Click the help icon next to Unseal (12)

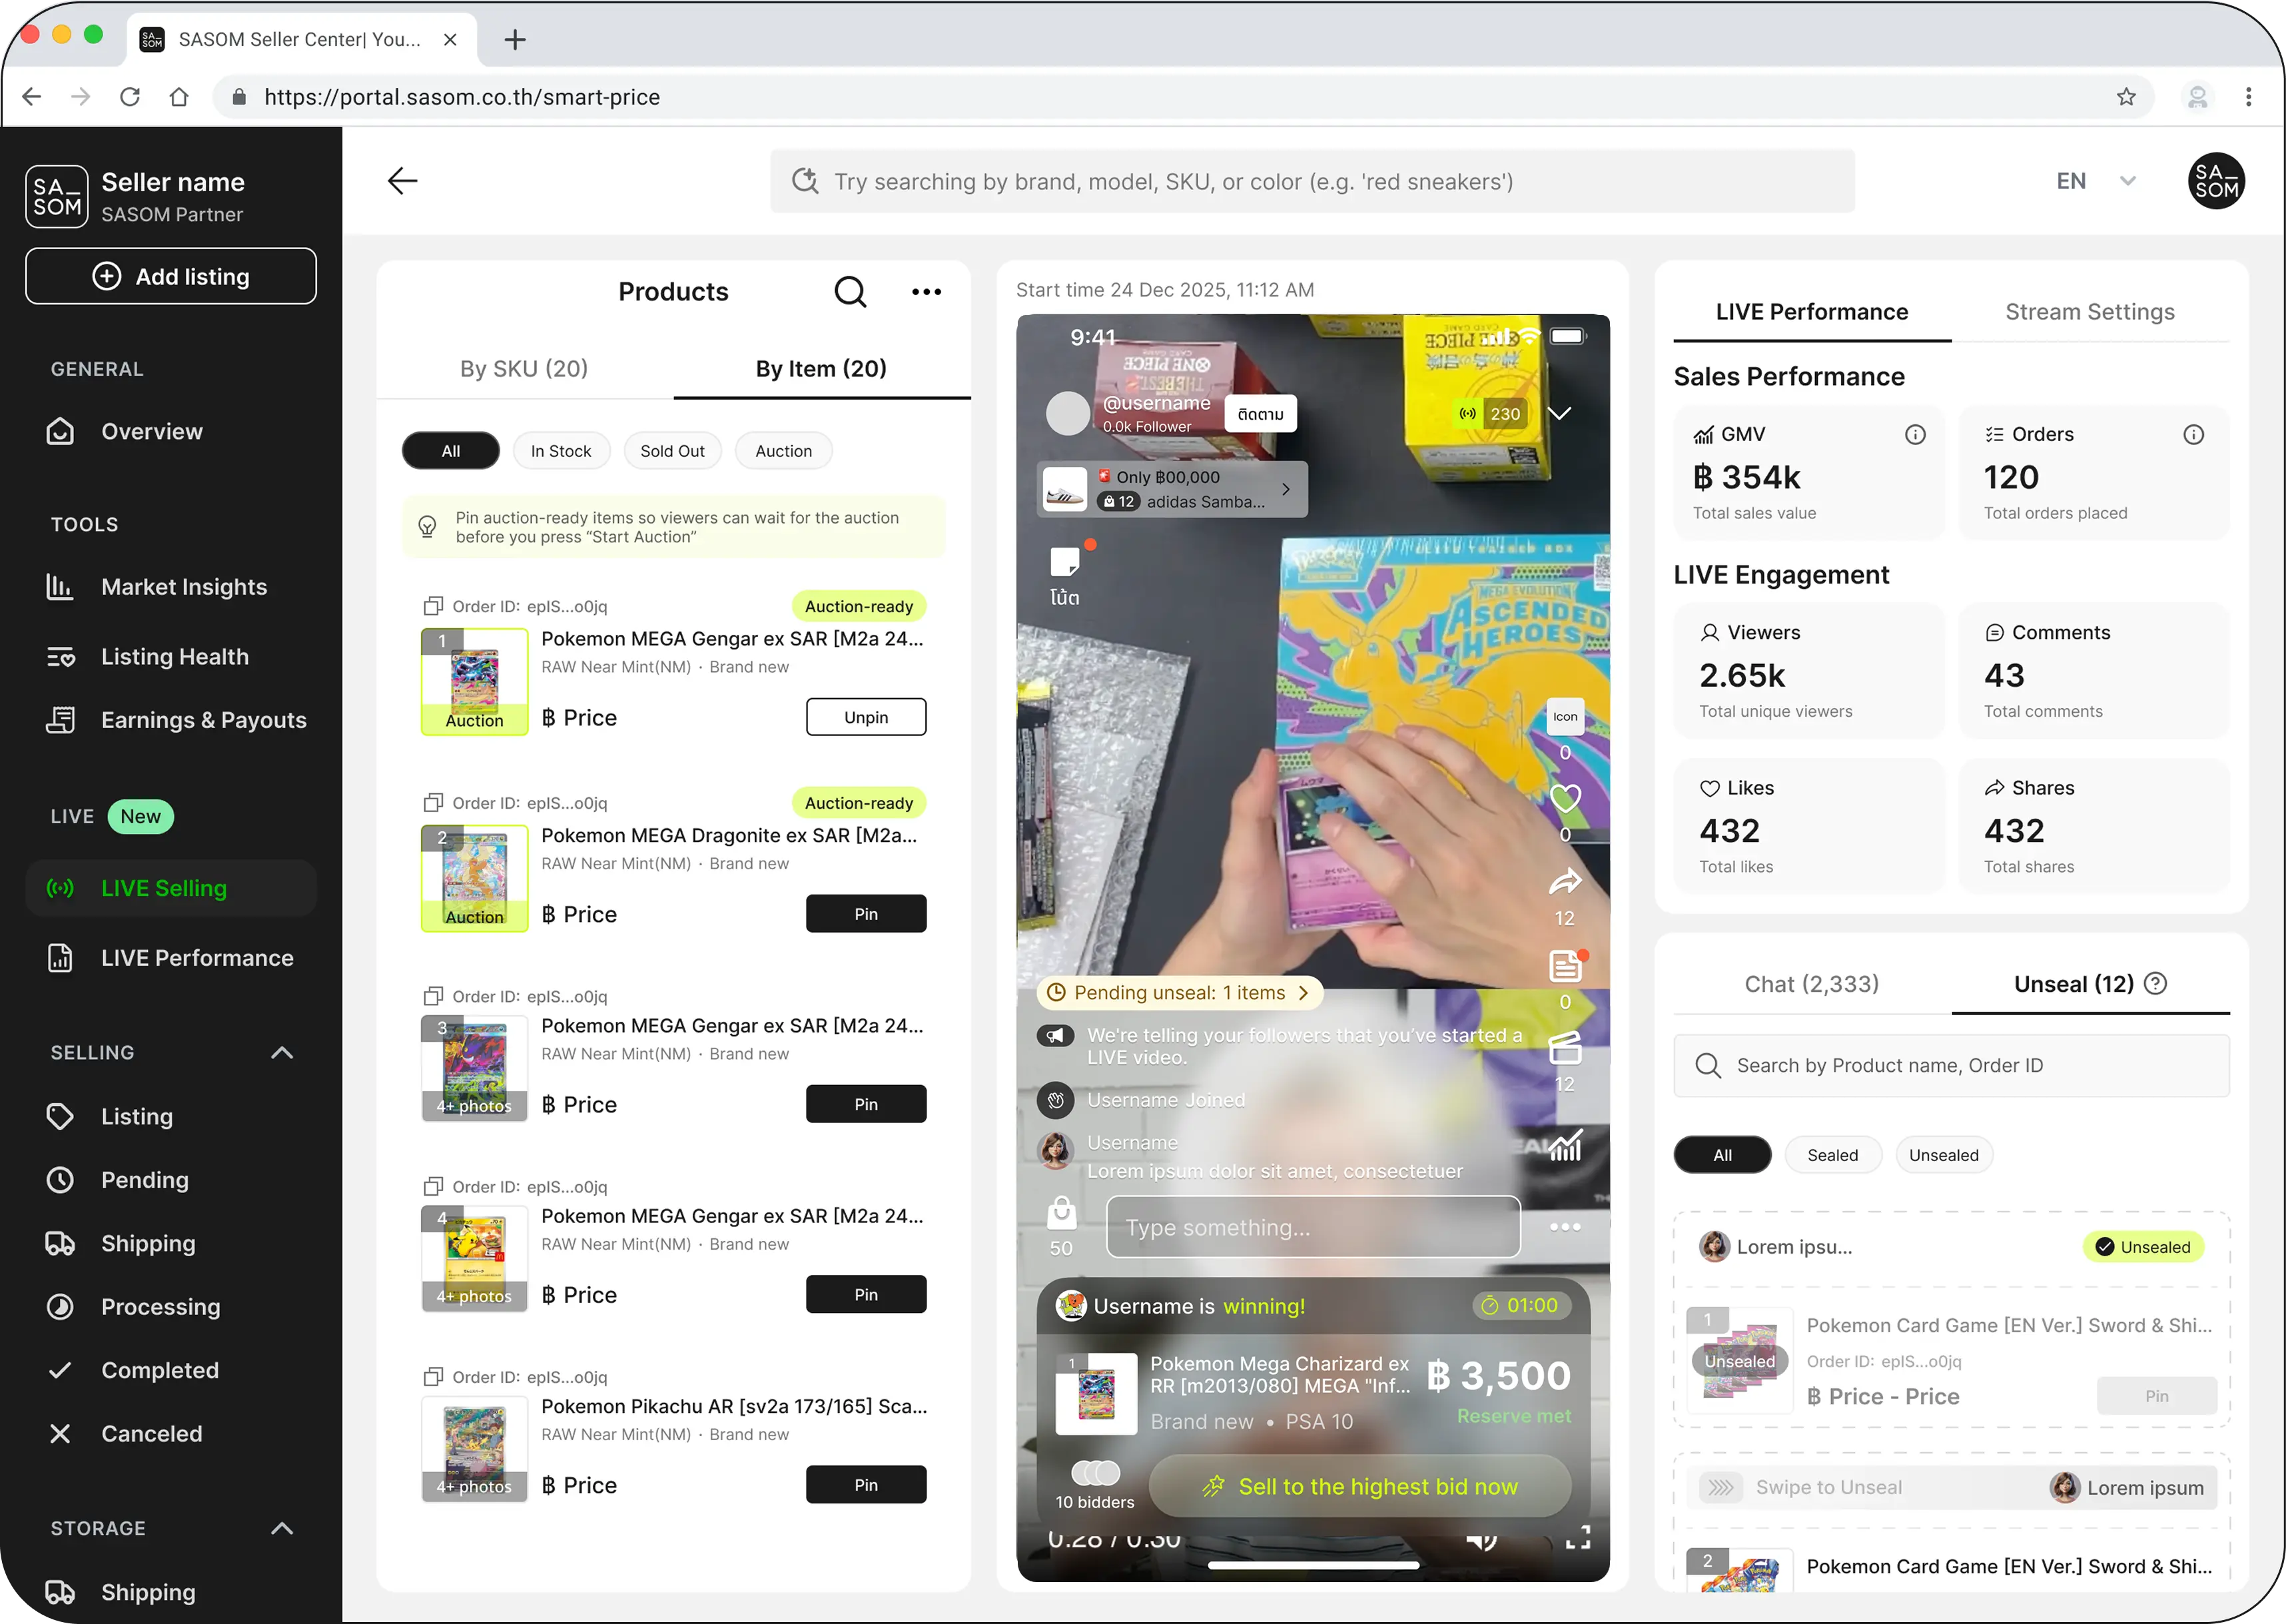click(x=2156, y=984)
